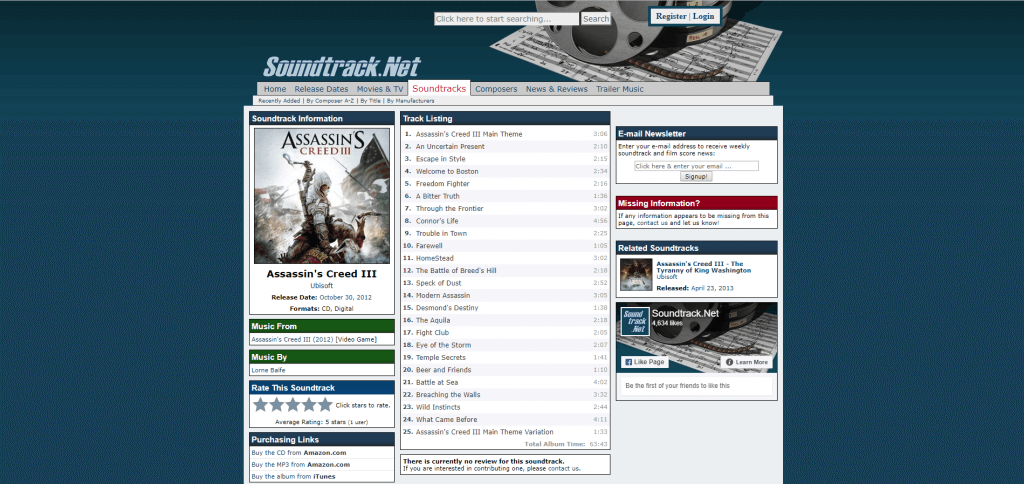
Task: Open the Tyranny of King Washington thumbnail
Action: coord(636,275)
